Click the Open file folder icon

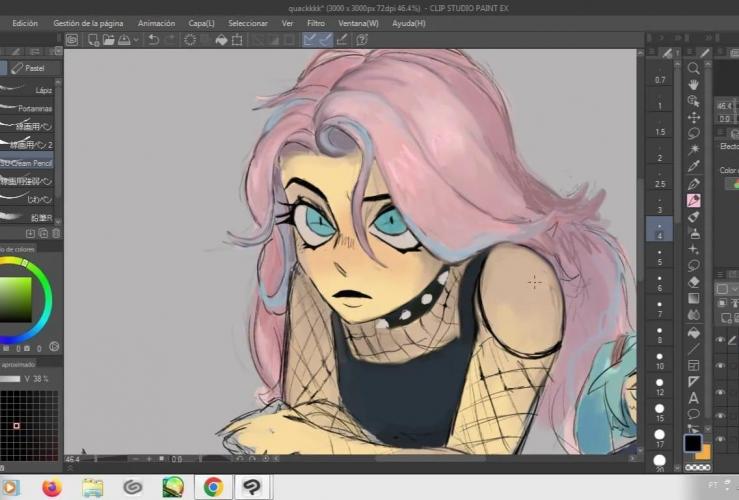coord(108,40)
